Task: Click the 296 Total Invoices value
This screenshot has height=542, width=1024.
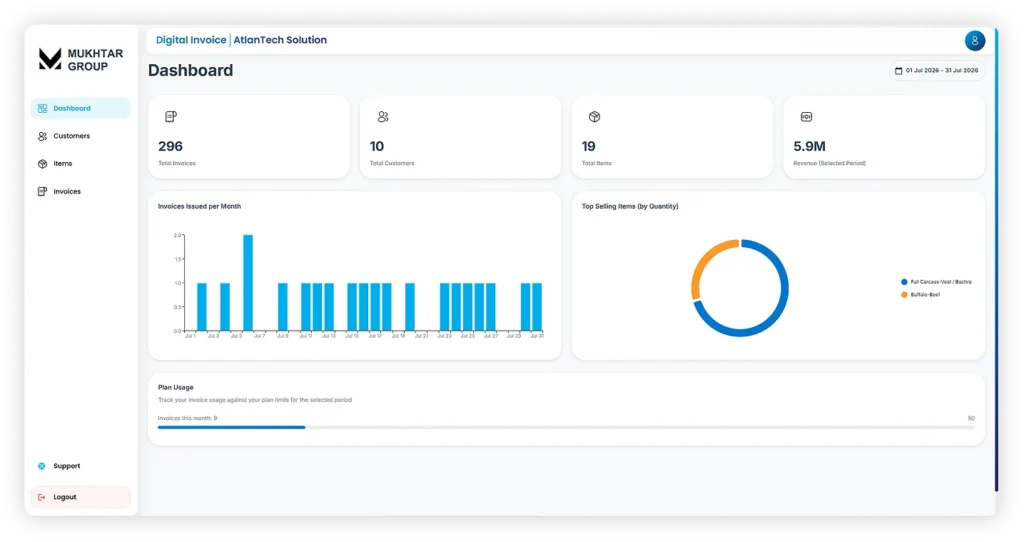Action: pos(170,146)
